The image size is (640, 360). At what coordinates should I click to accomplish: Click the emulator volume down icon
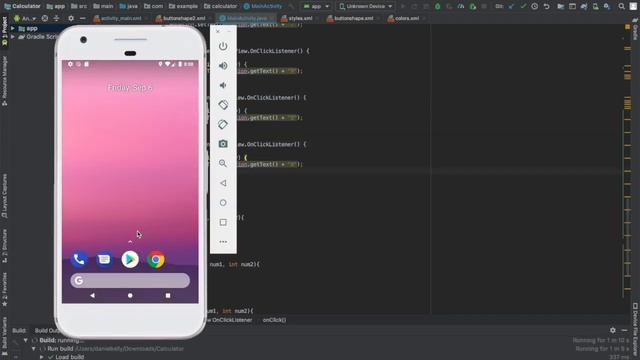[x=222, y=85]
